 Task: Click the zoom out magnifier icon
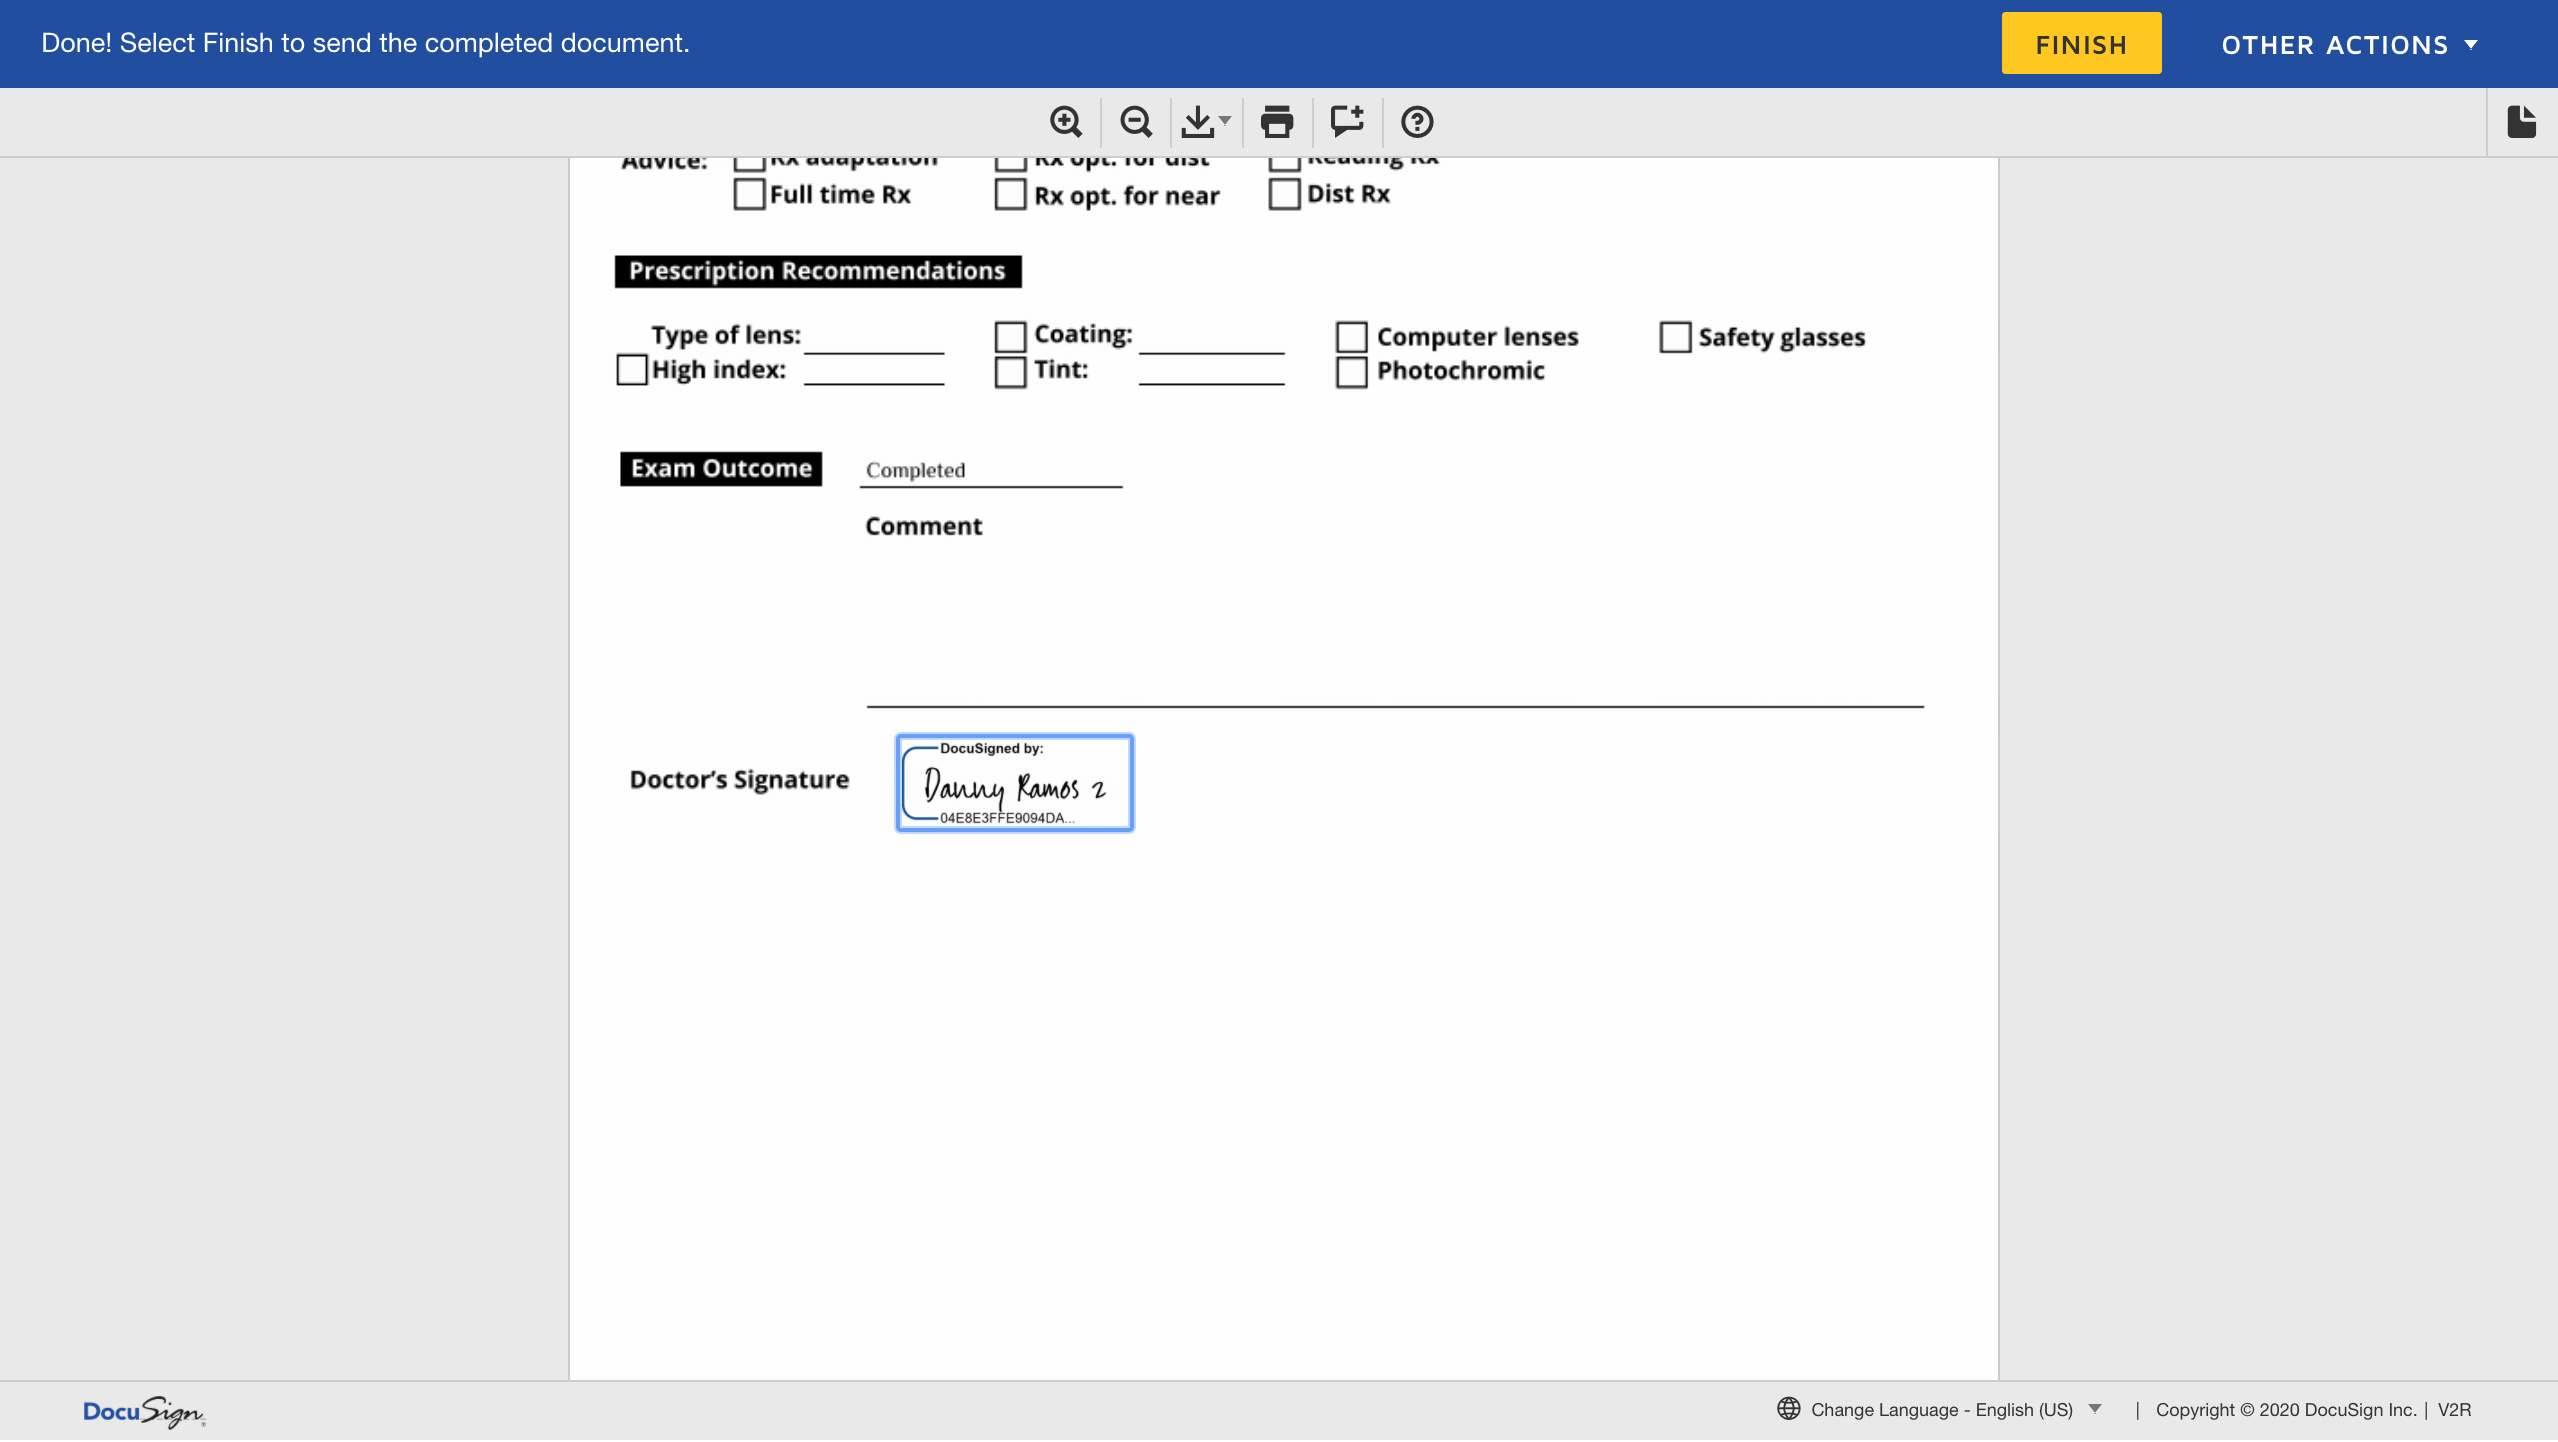tap(1136, 122)
